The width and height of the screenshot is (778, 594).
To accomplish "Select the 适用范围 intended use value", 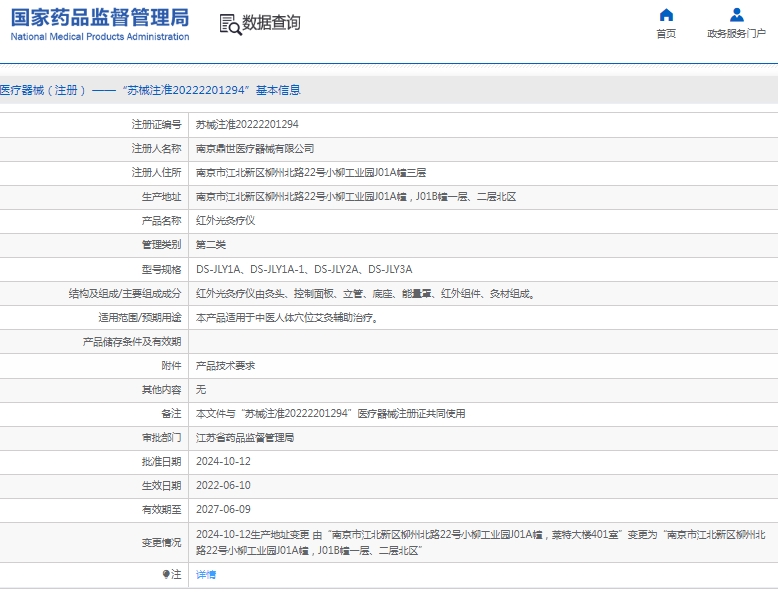I will [288, 318].
